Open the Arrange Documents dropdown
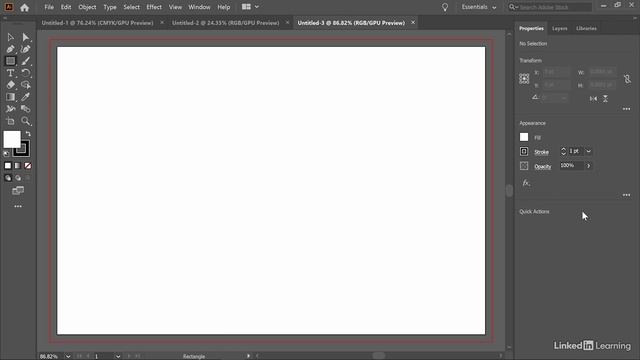Viewport: 640px width, 360px height. pos(250,7)
